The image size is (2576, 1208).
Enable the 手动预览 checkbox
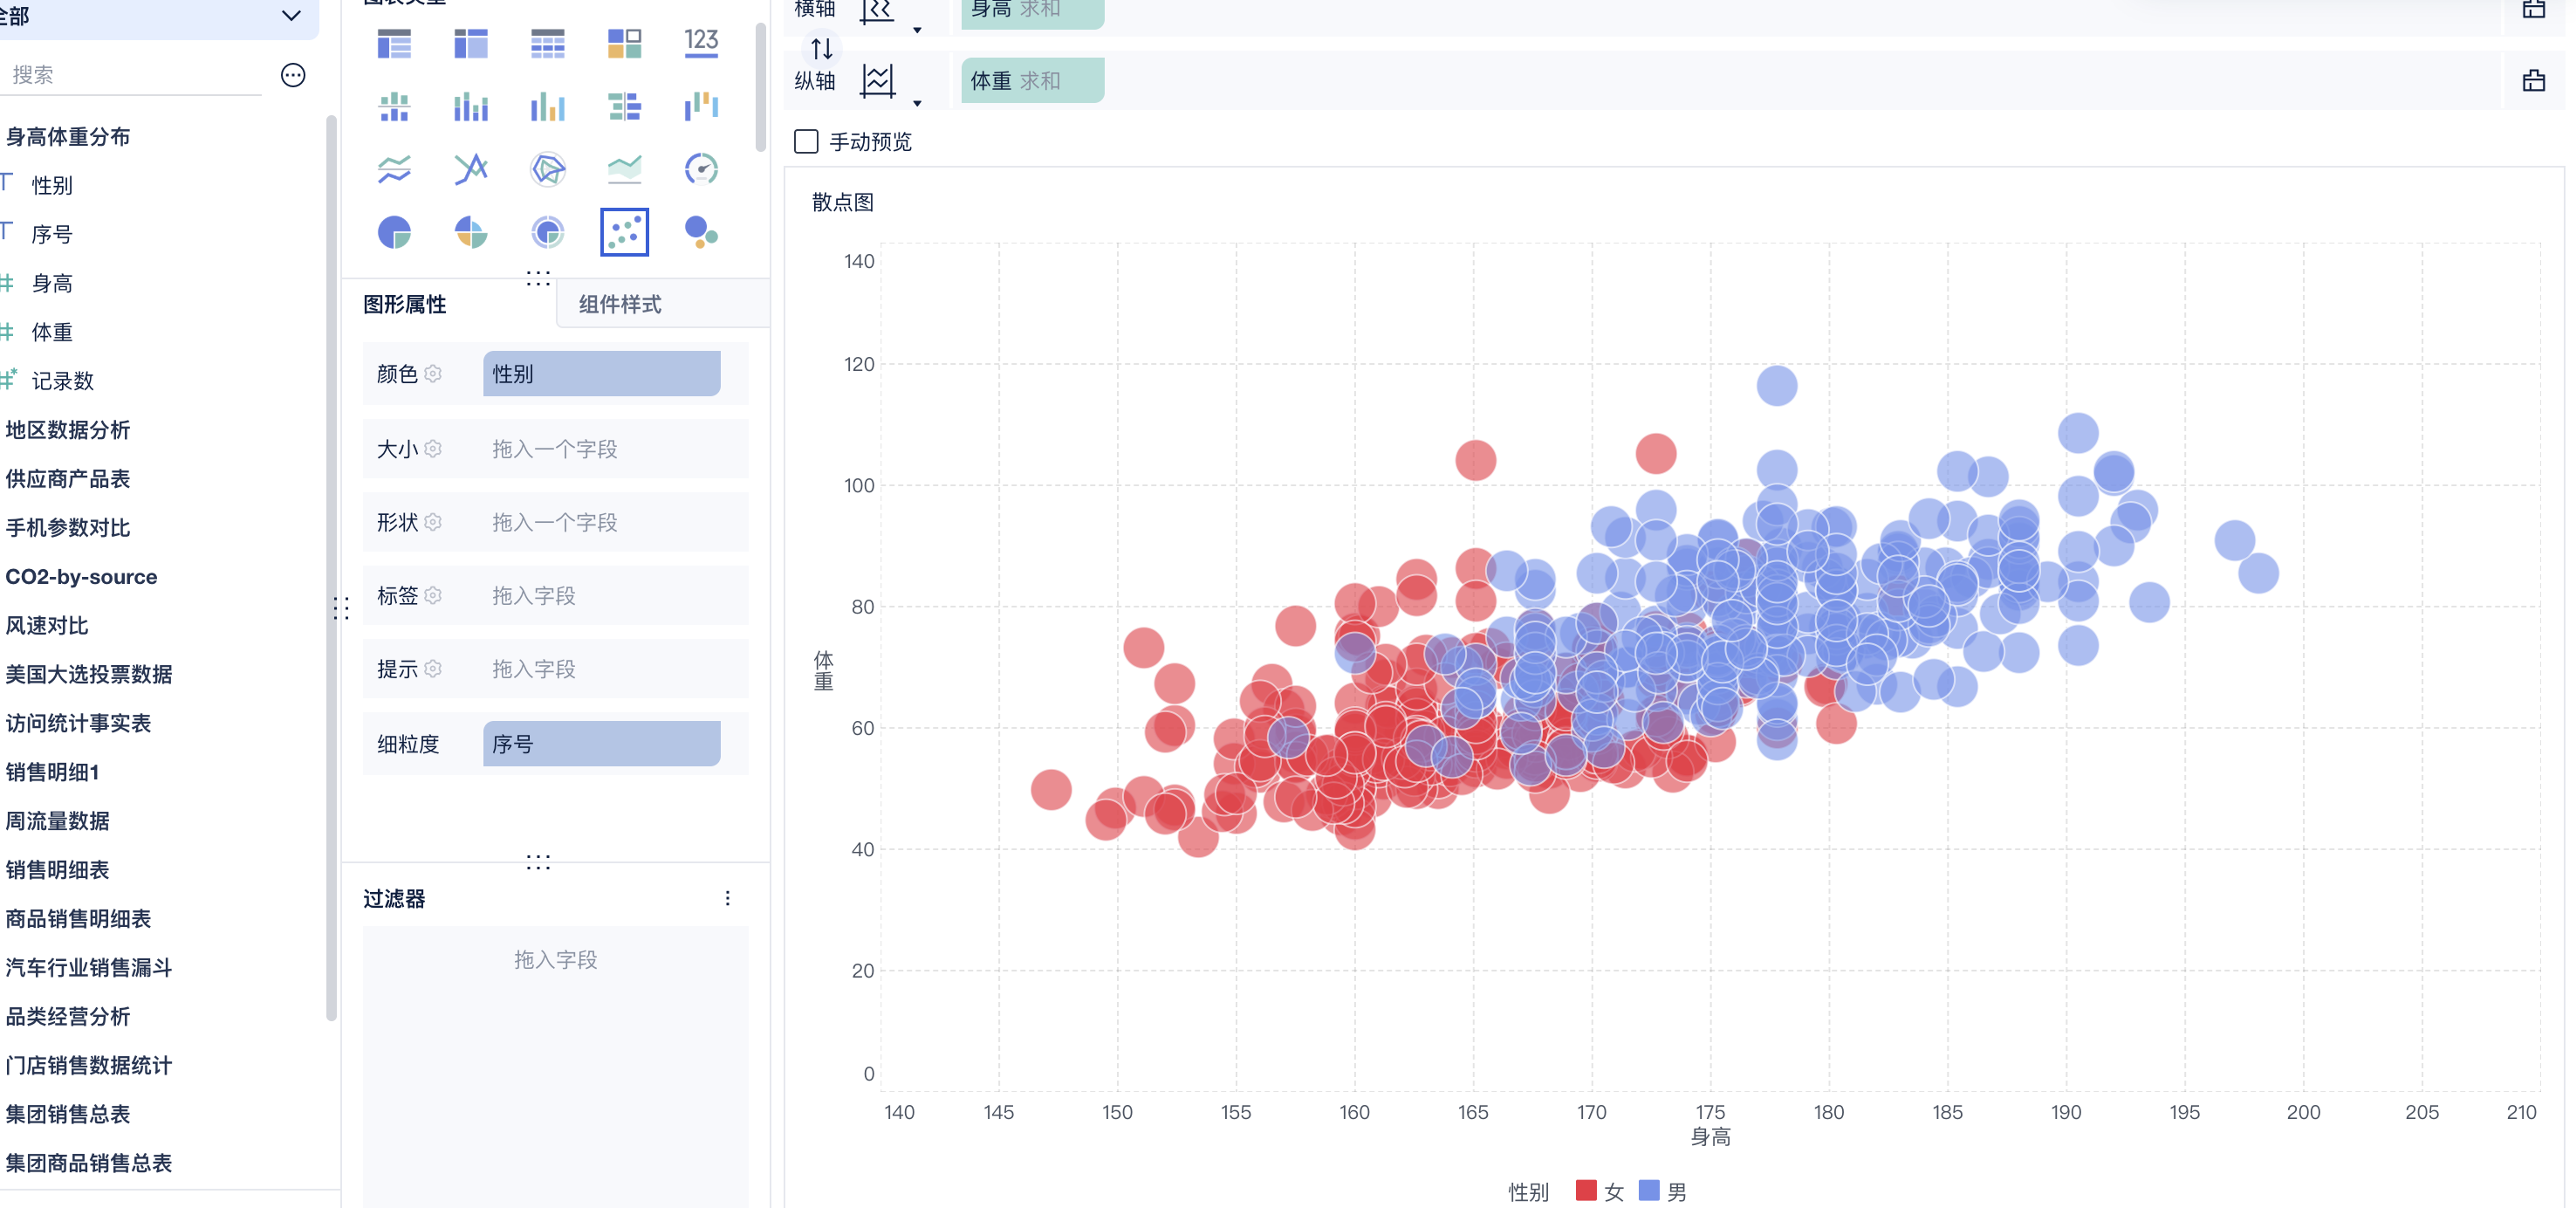(x=806, y=141)
